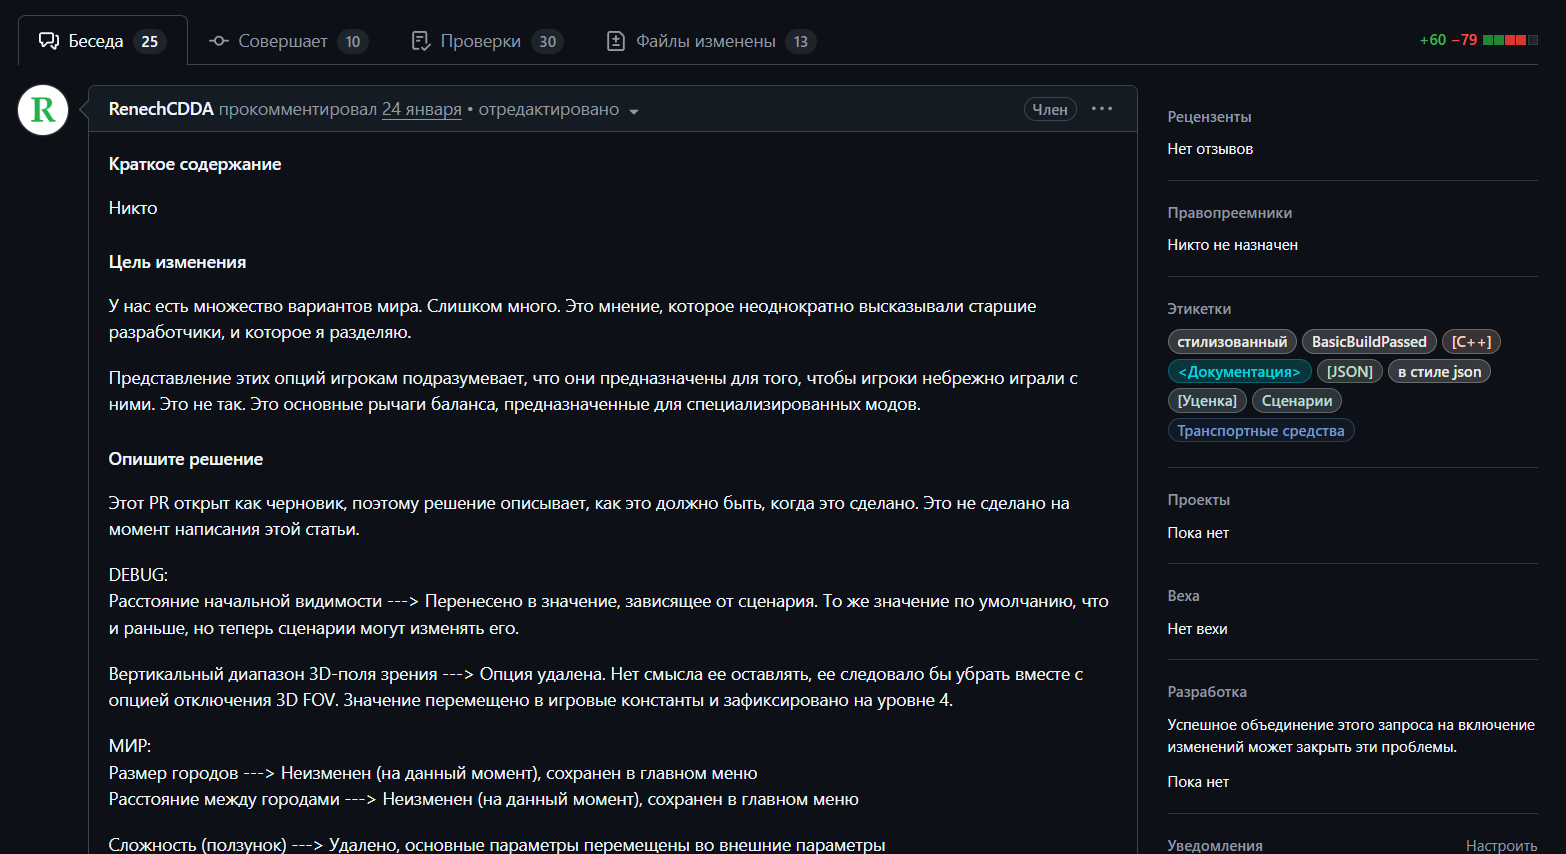The height and width of the screenshot is (854, 1566).
Task: Open the three-dots comment options menu
Action: coord(1102,109)
